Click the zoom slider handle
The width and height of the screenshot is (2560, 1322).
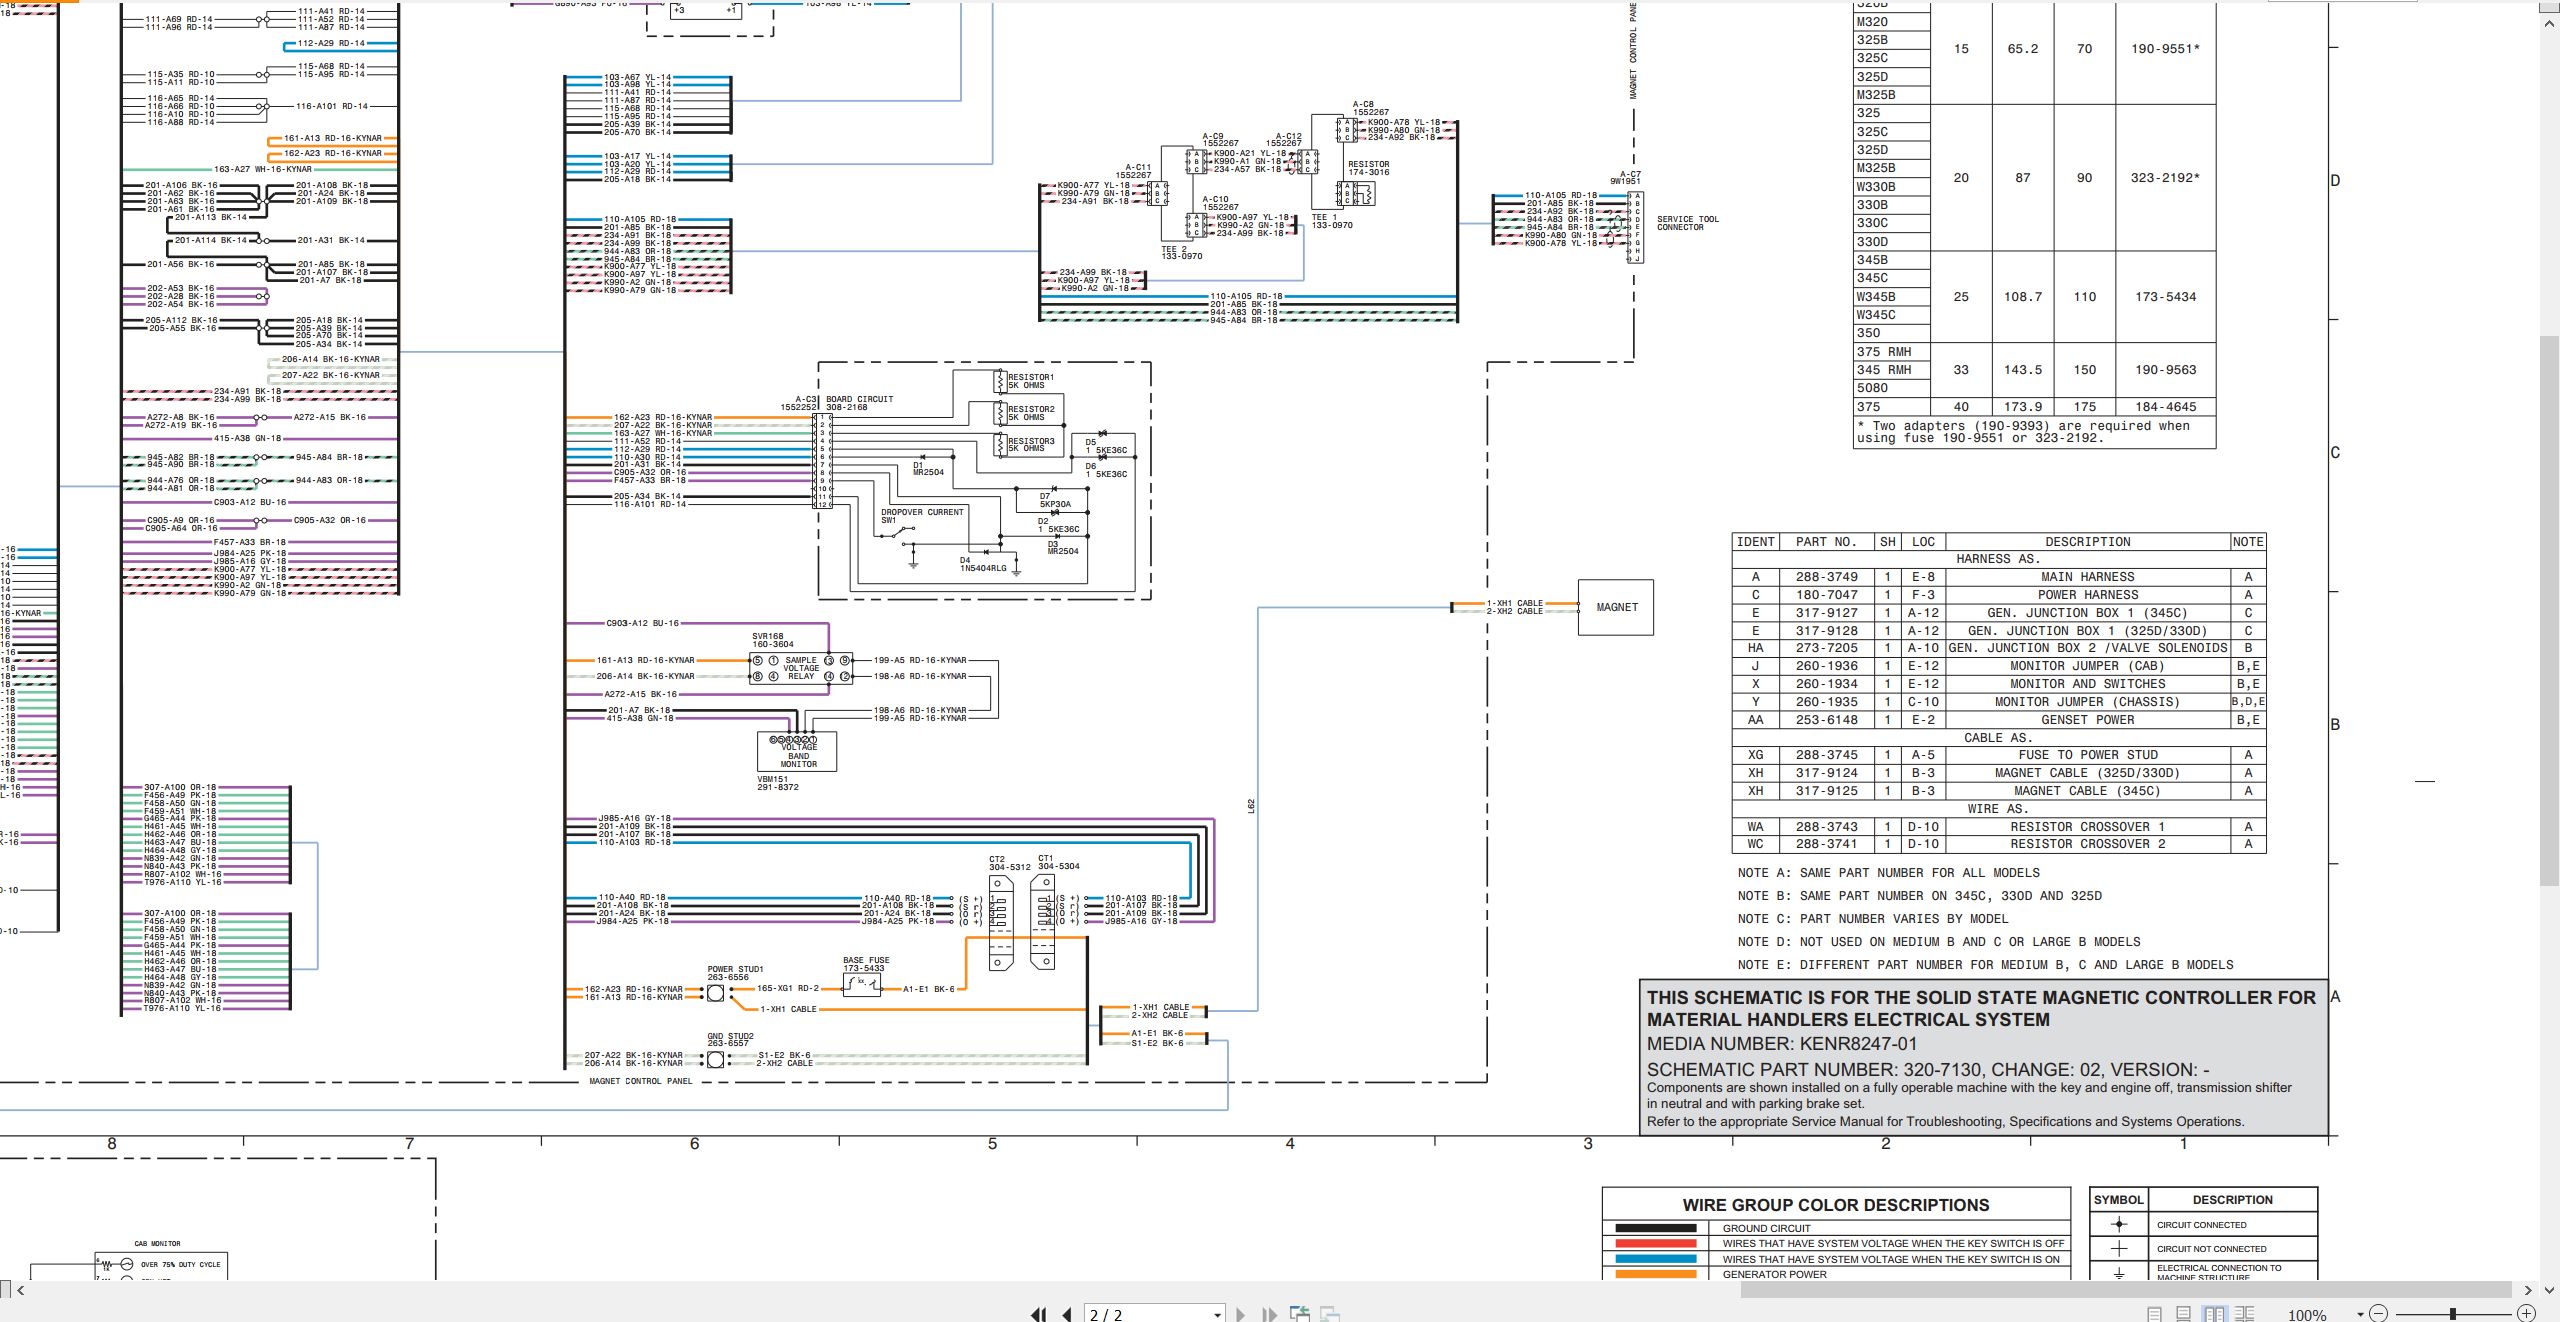(x=2452, y=1314)
